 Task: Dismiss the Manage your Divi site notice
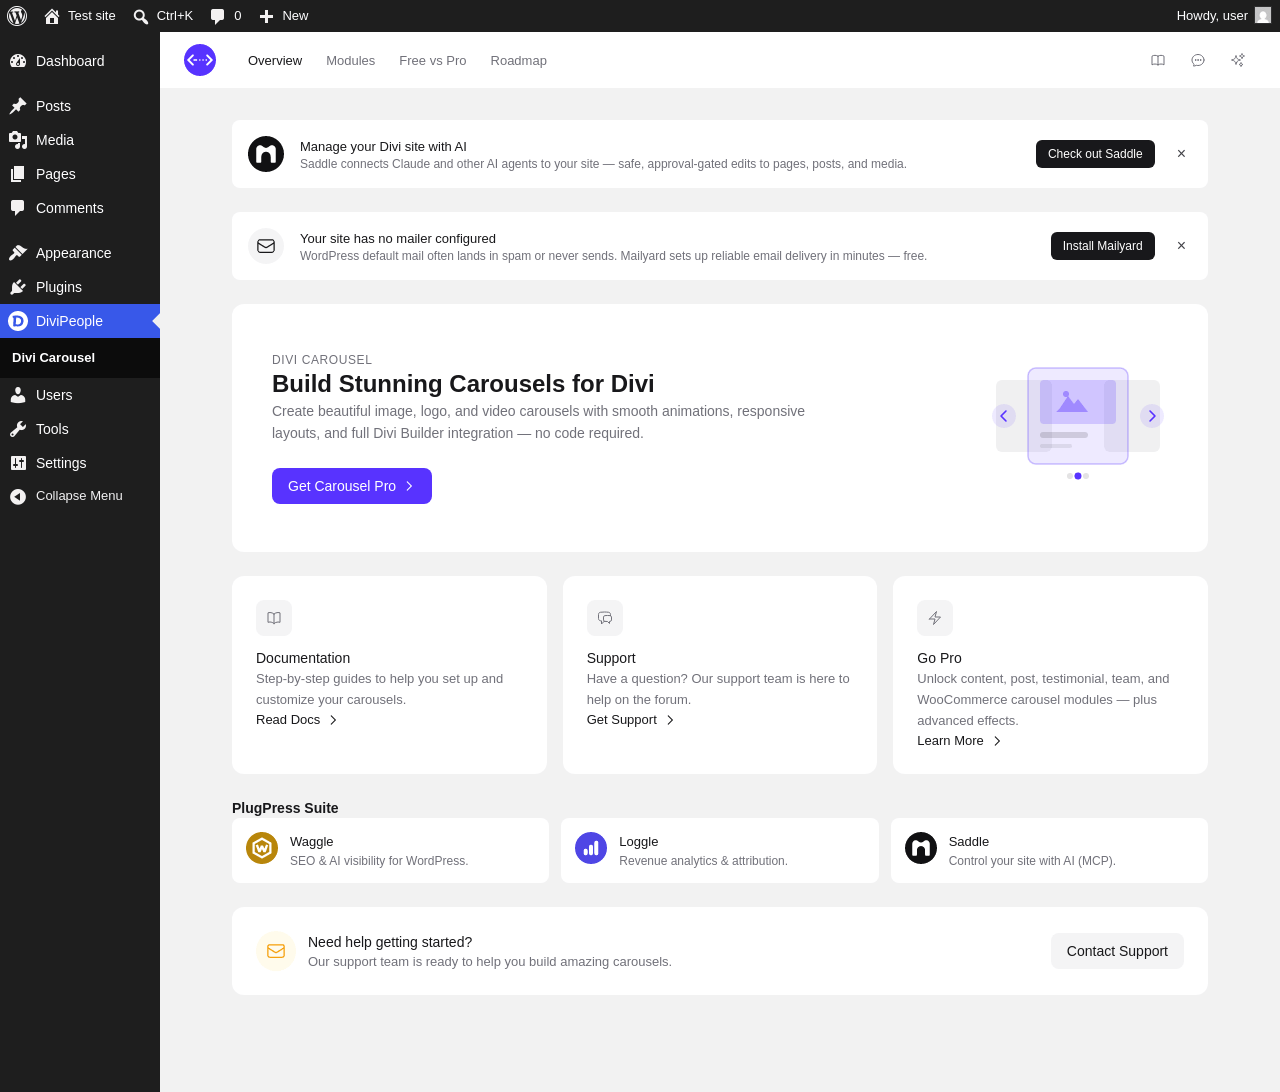point(1181,154)
